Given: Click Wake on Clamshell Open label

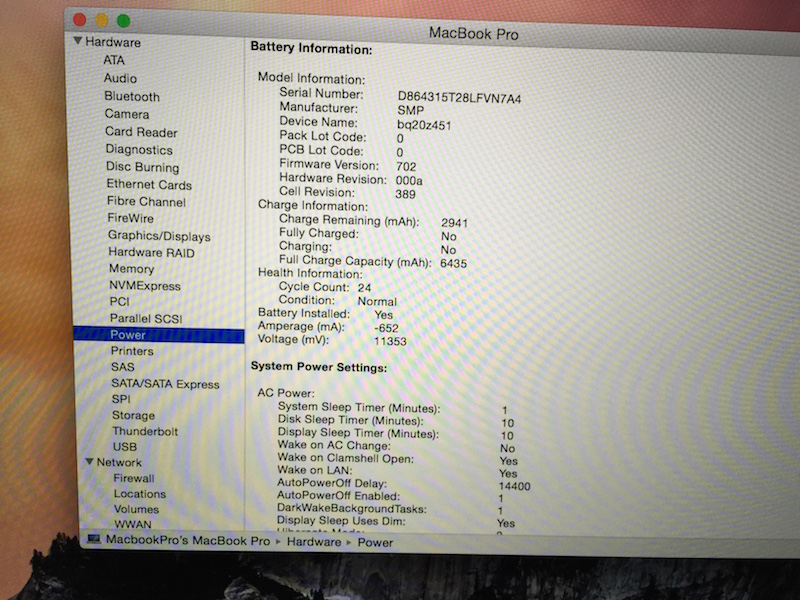Looking at the screenshot, I should pos(345,458).
